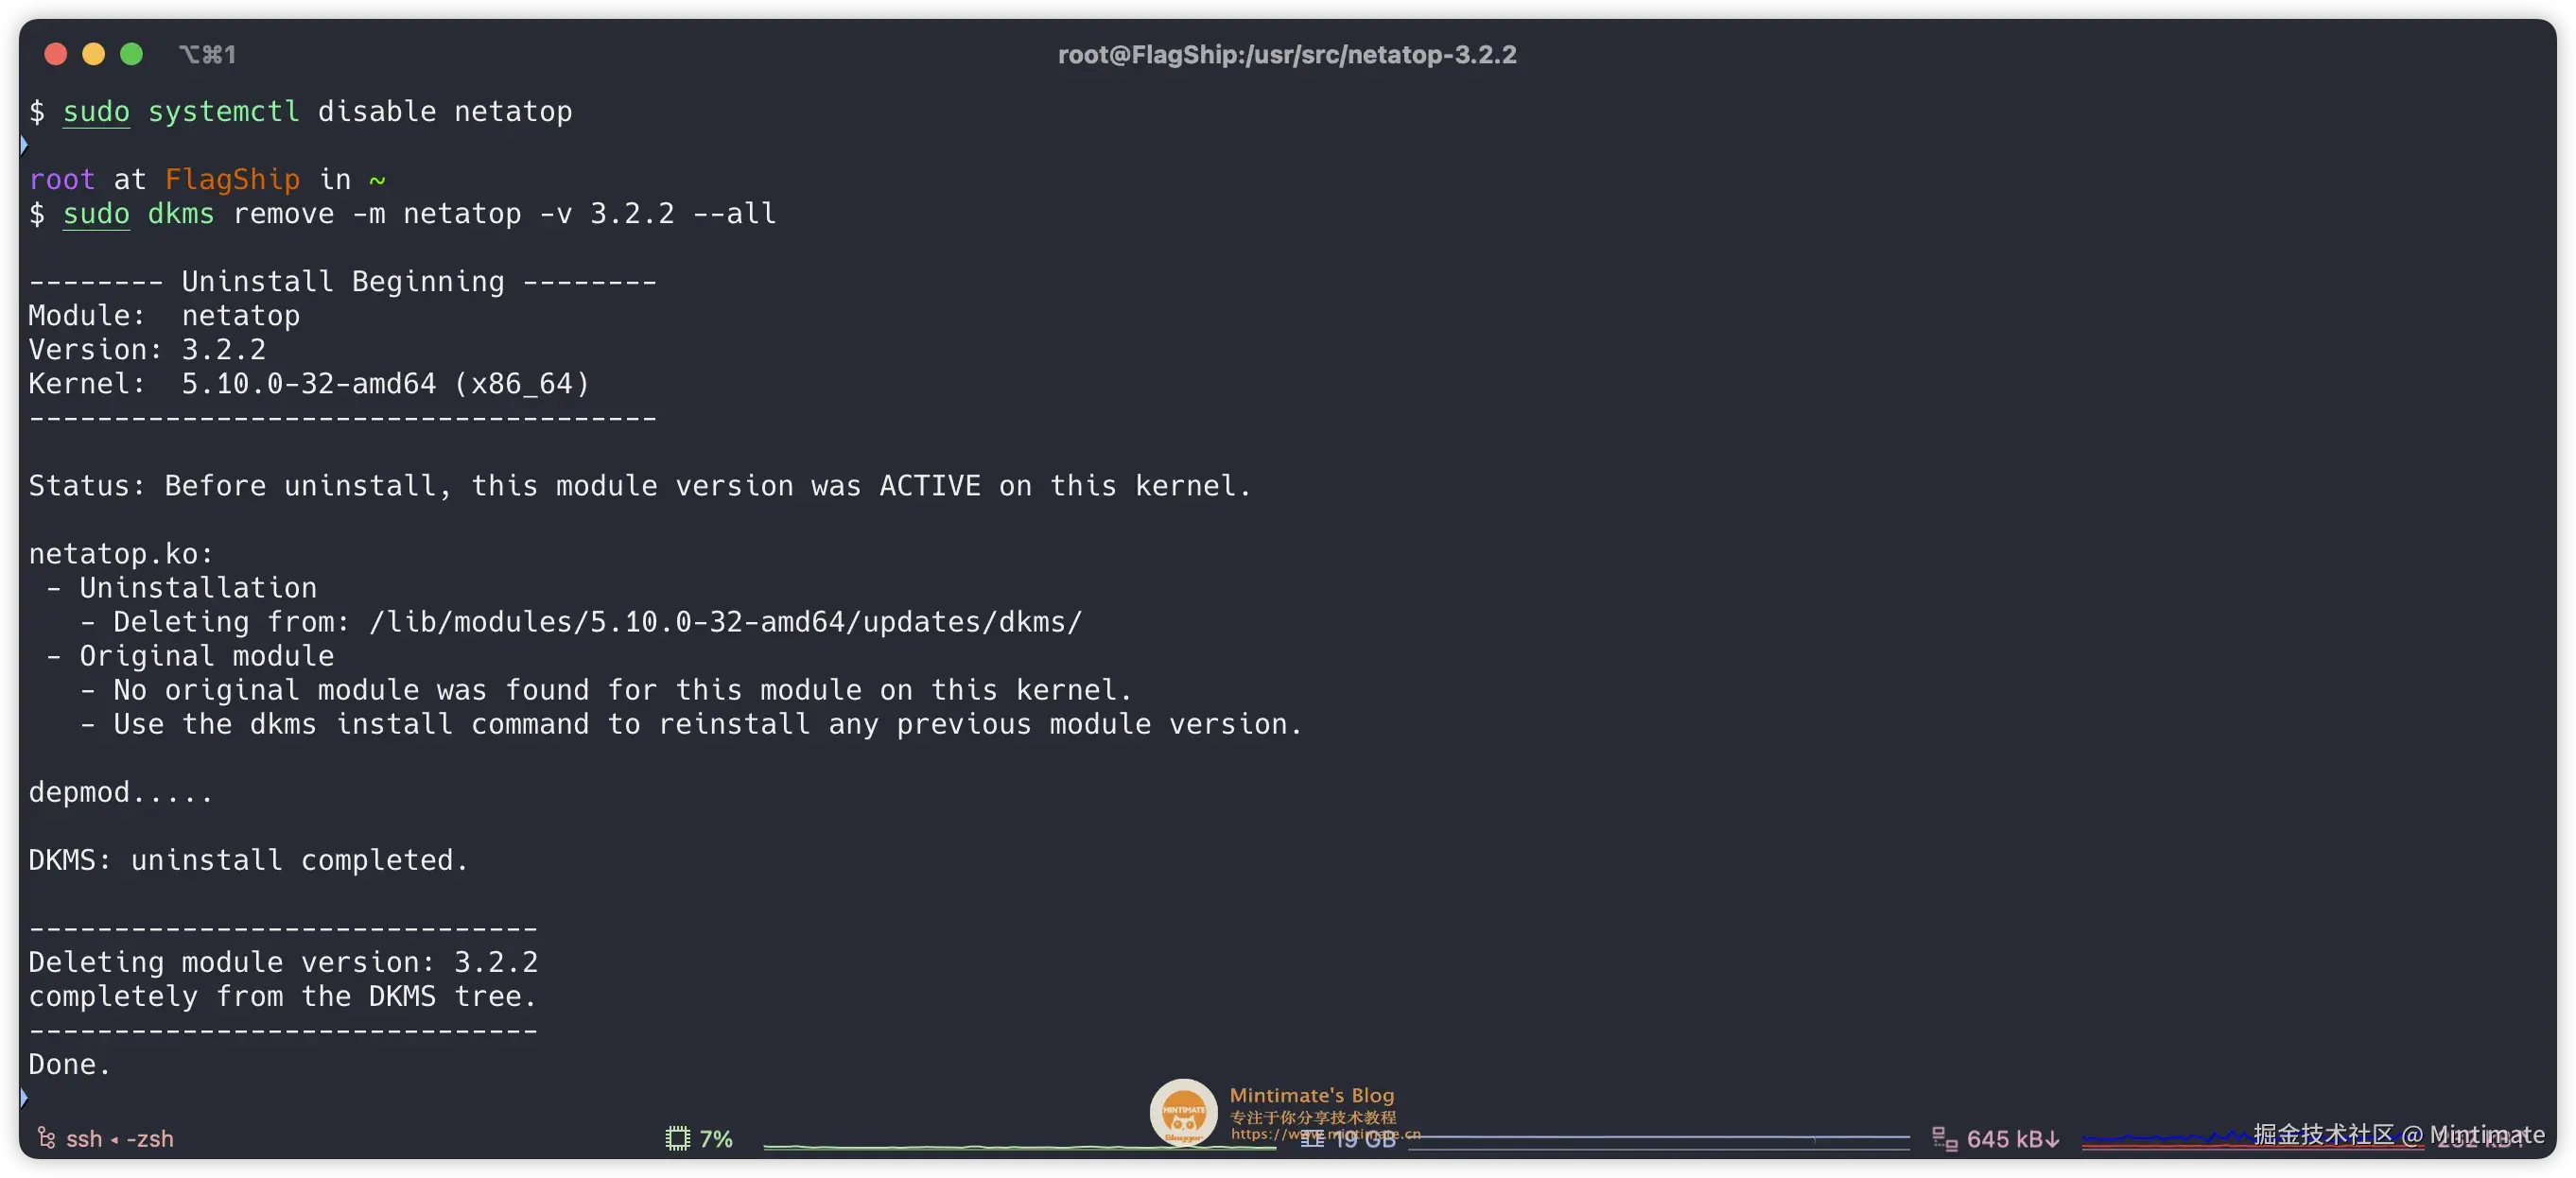Screen dimensions: 2576x1178
Task: Click the CPU chip icon showing 7%
Action: (678, 1138)
